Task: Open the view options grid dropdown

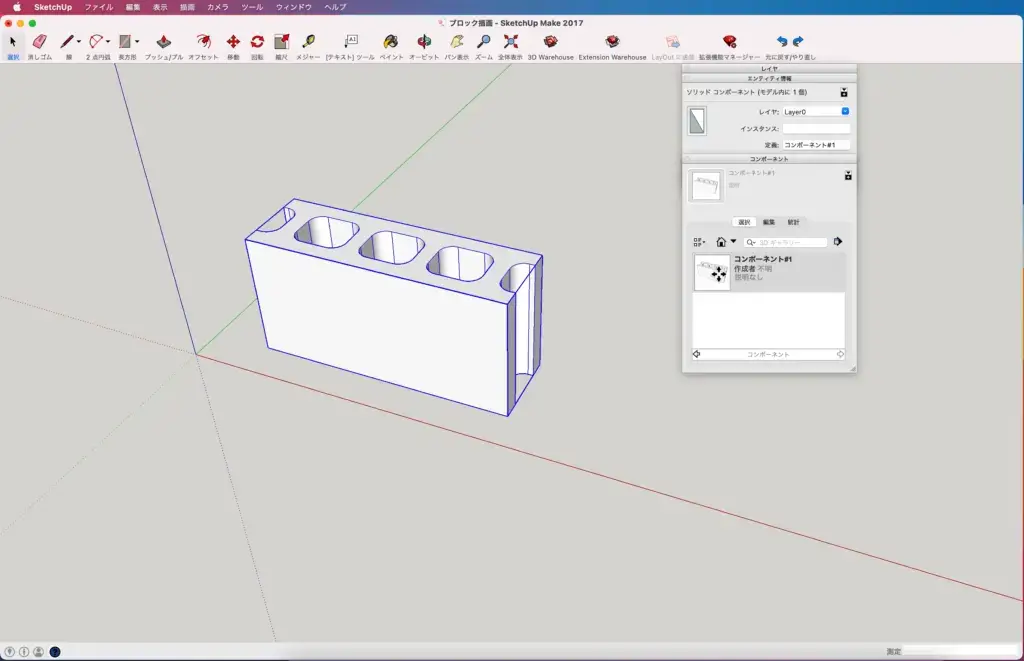Action: (x=699, y=242)
